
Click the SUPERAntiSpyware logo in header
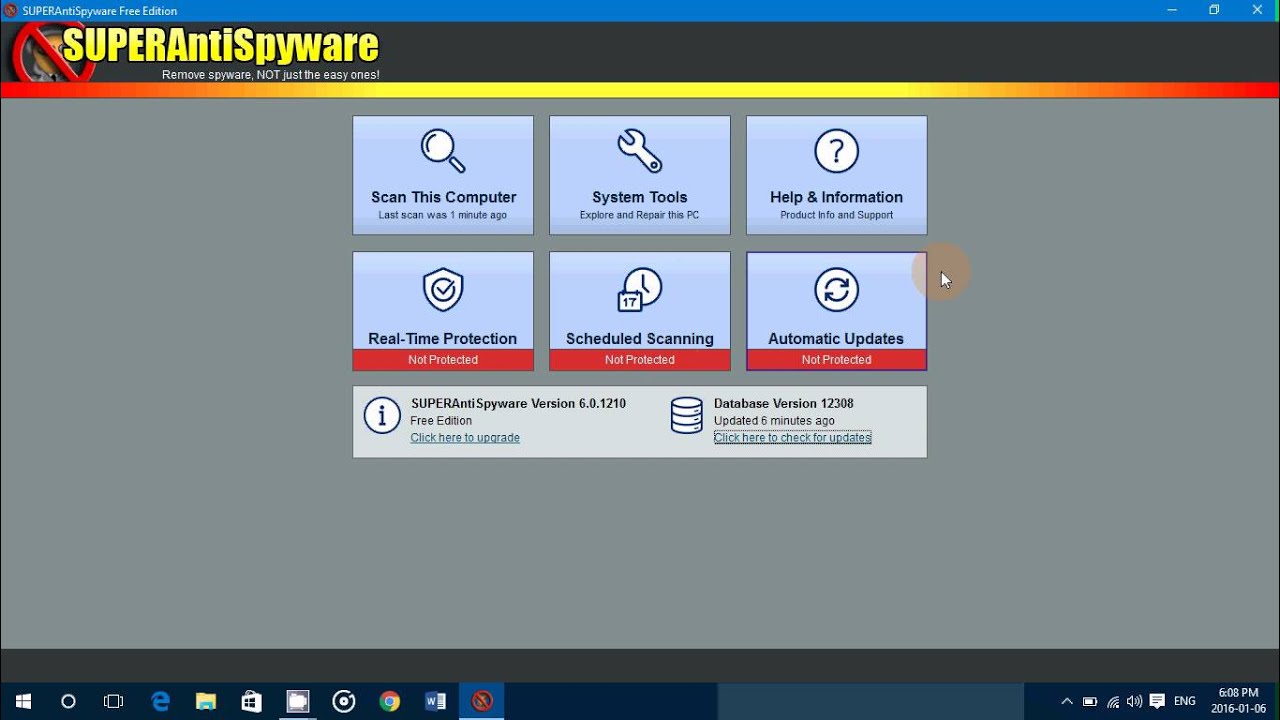pos(195,53)
